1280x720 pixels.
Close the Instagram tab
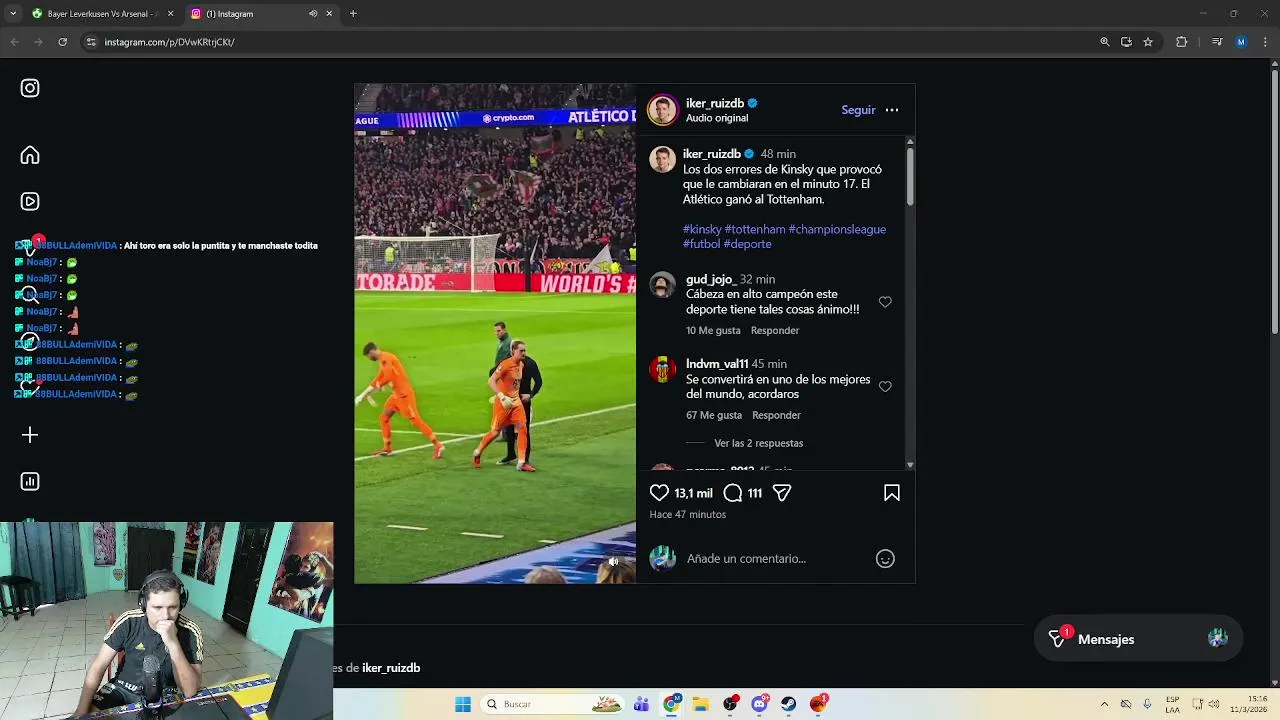[329, 14]
